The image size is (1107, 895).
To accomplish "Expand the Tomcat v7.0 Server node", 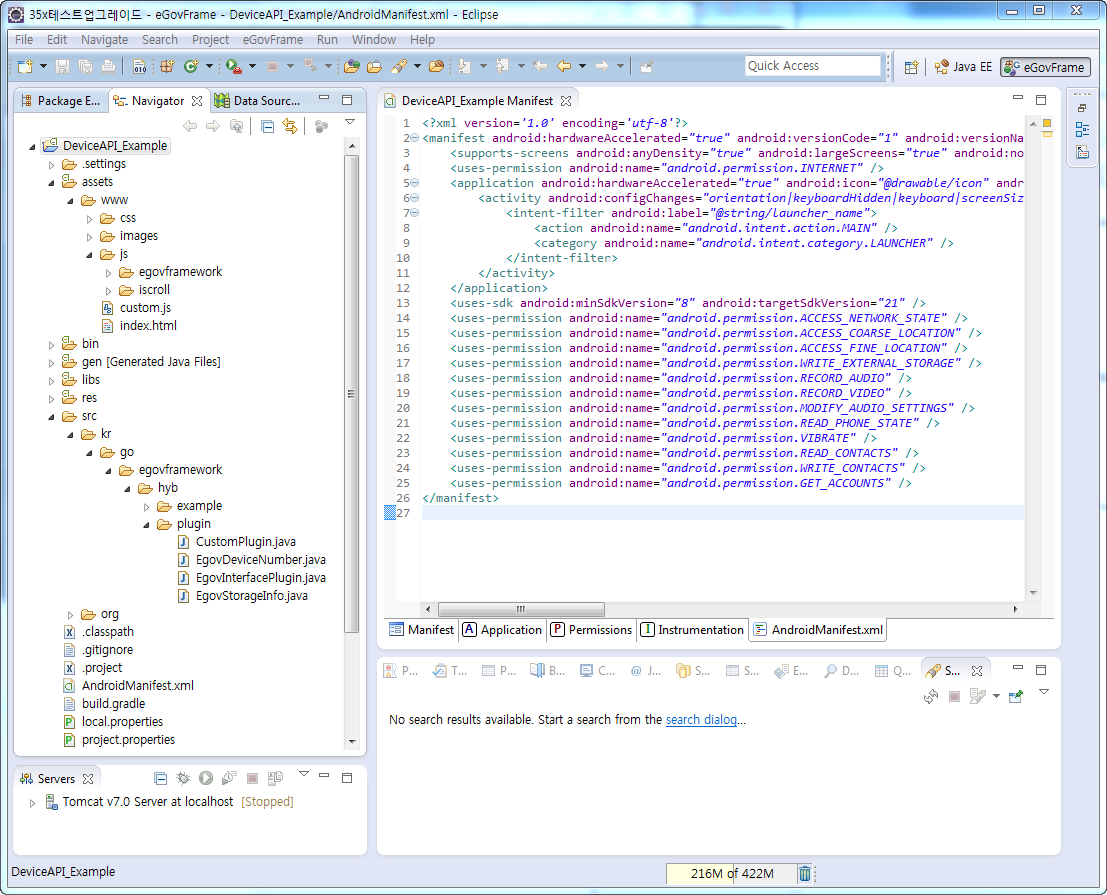I will coord(33,802).
